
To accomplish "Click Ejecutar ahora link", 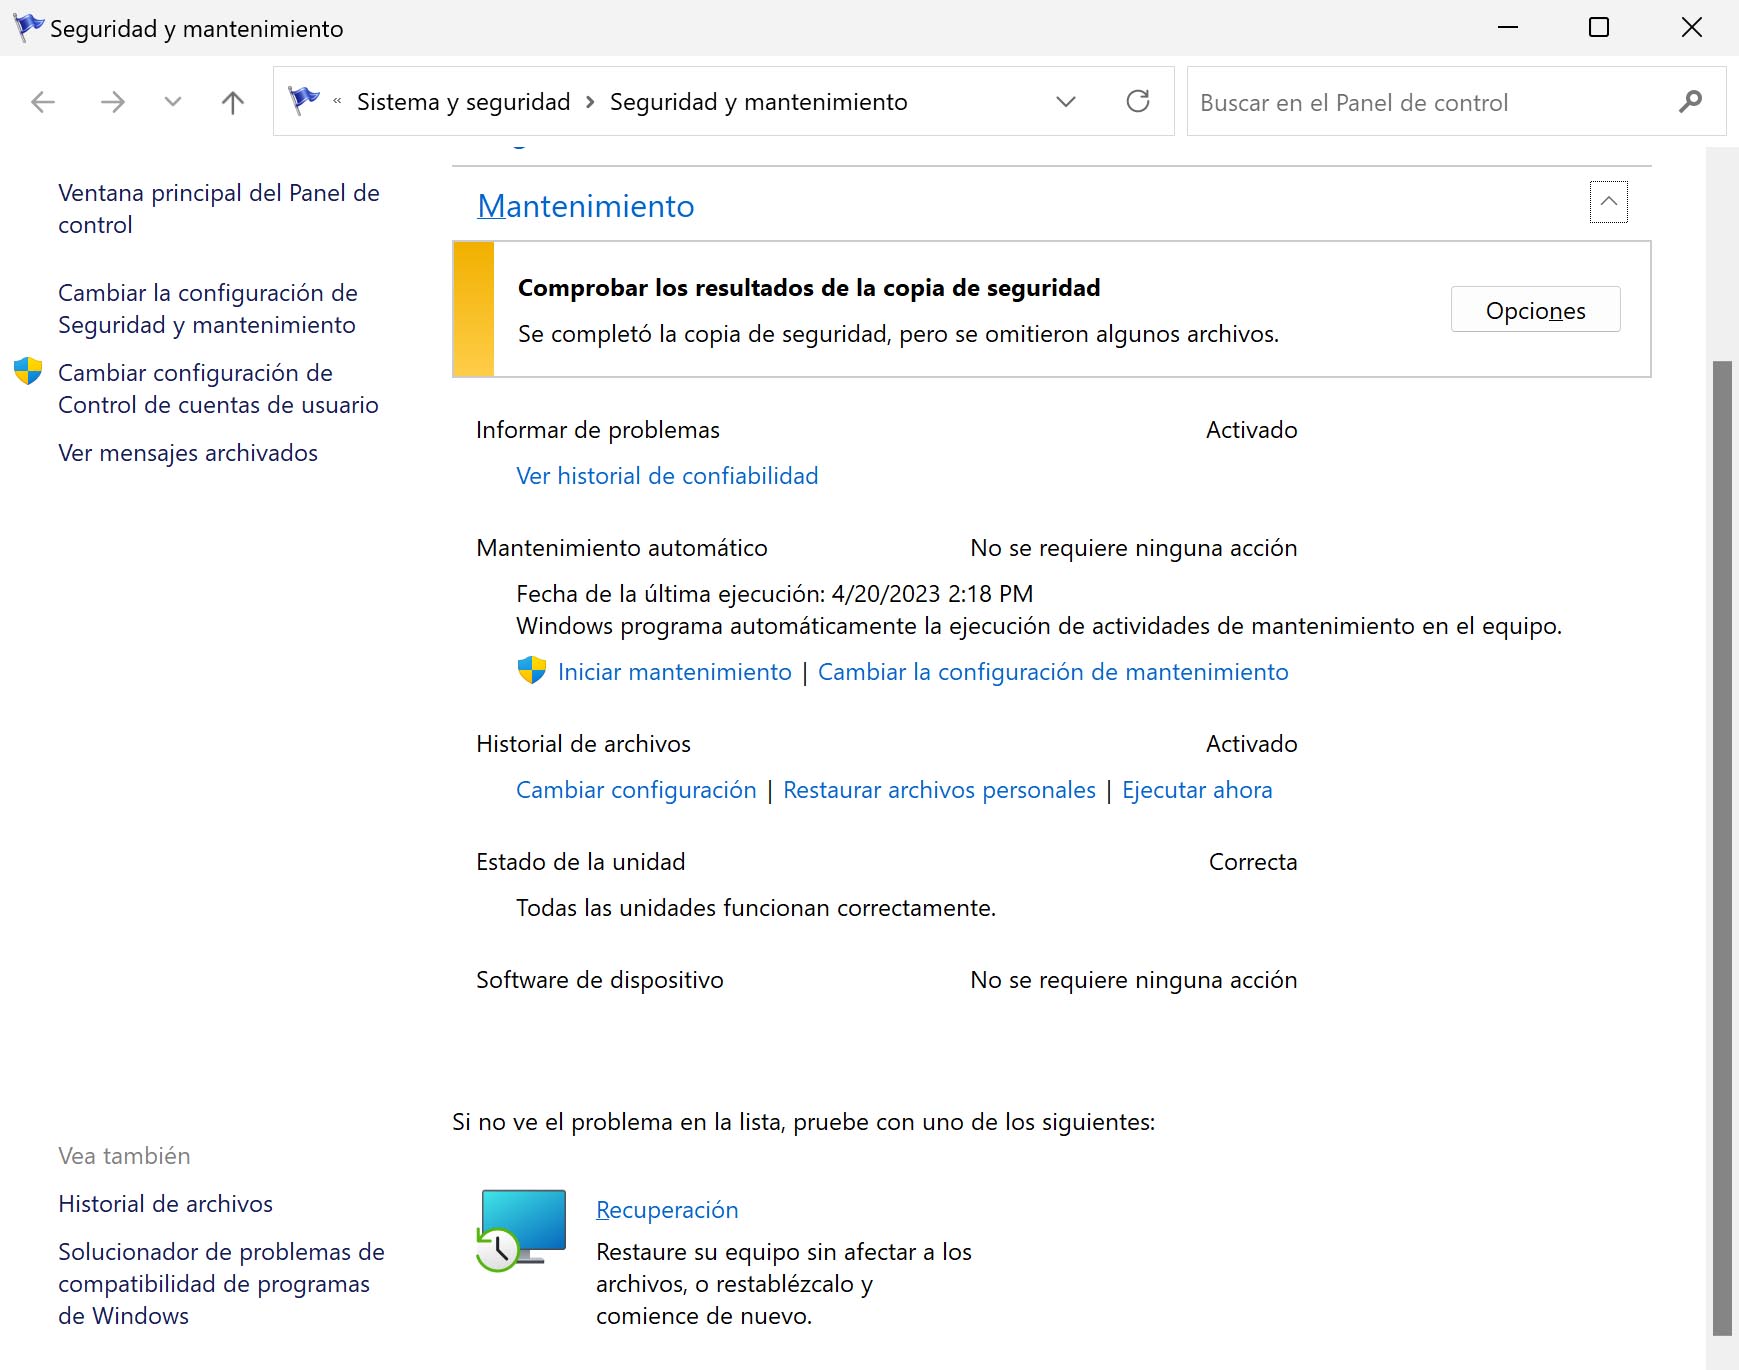I will 1197,790.
